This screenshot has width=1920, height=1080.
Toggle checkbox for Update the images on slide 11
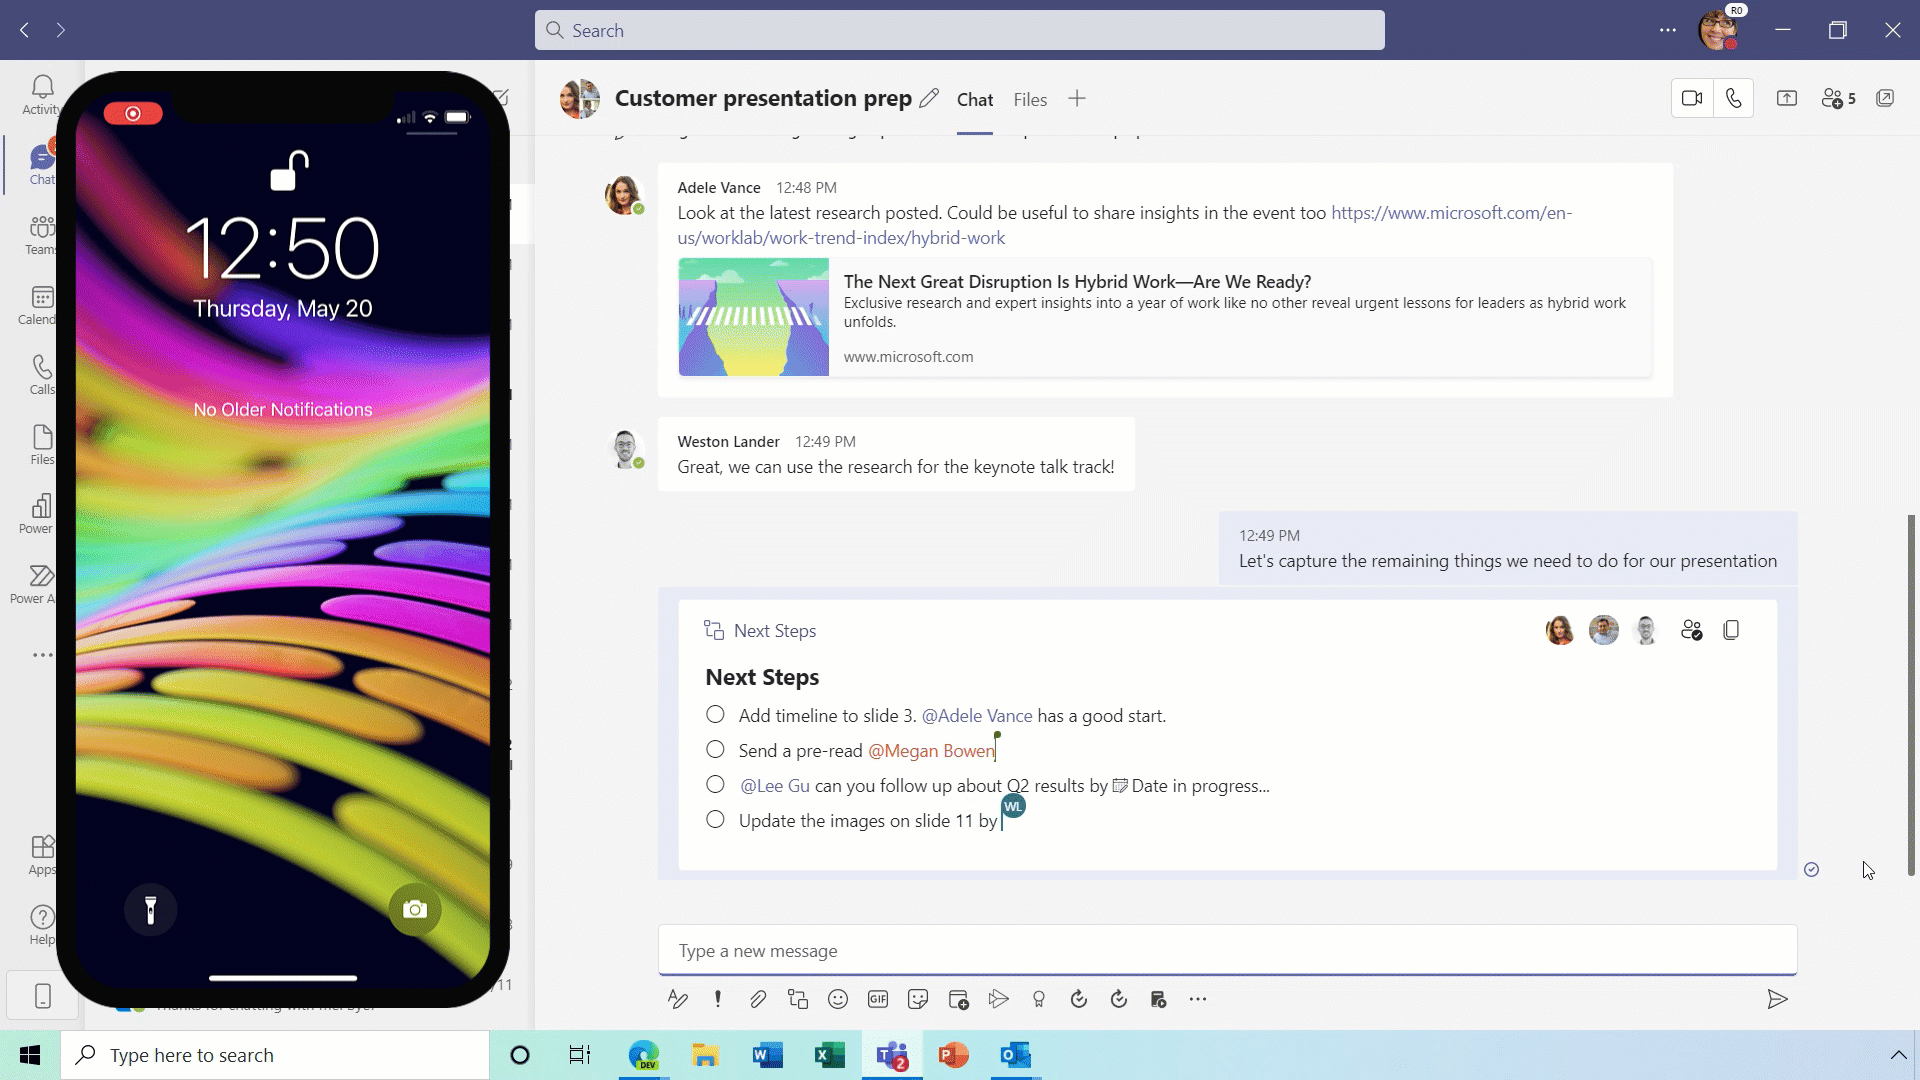point(715,820)
